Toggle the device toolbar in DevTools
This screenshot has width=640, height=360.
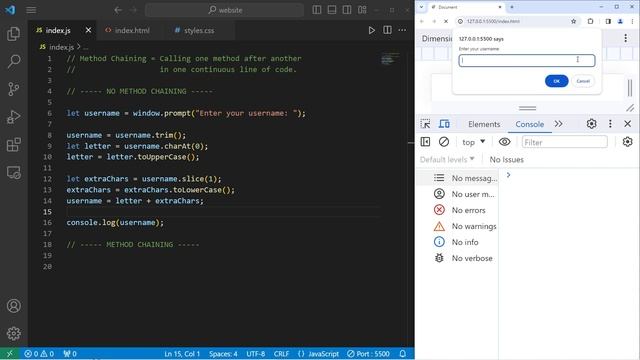coord(444,124)
